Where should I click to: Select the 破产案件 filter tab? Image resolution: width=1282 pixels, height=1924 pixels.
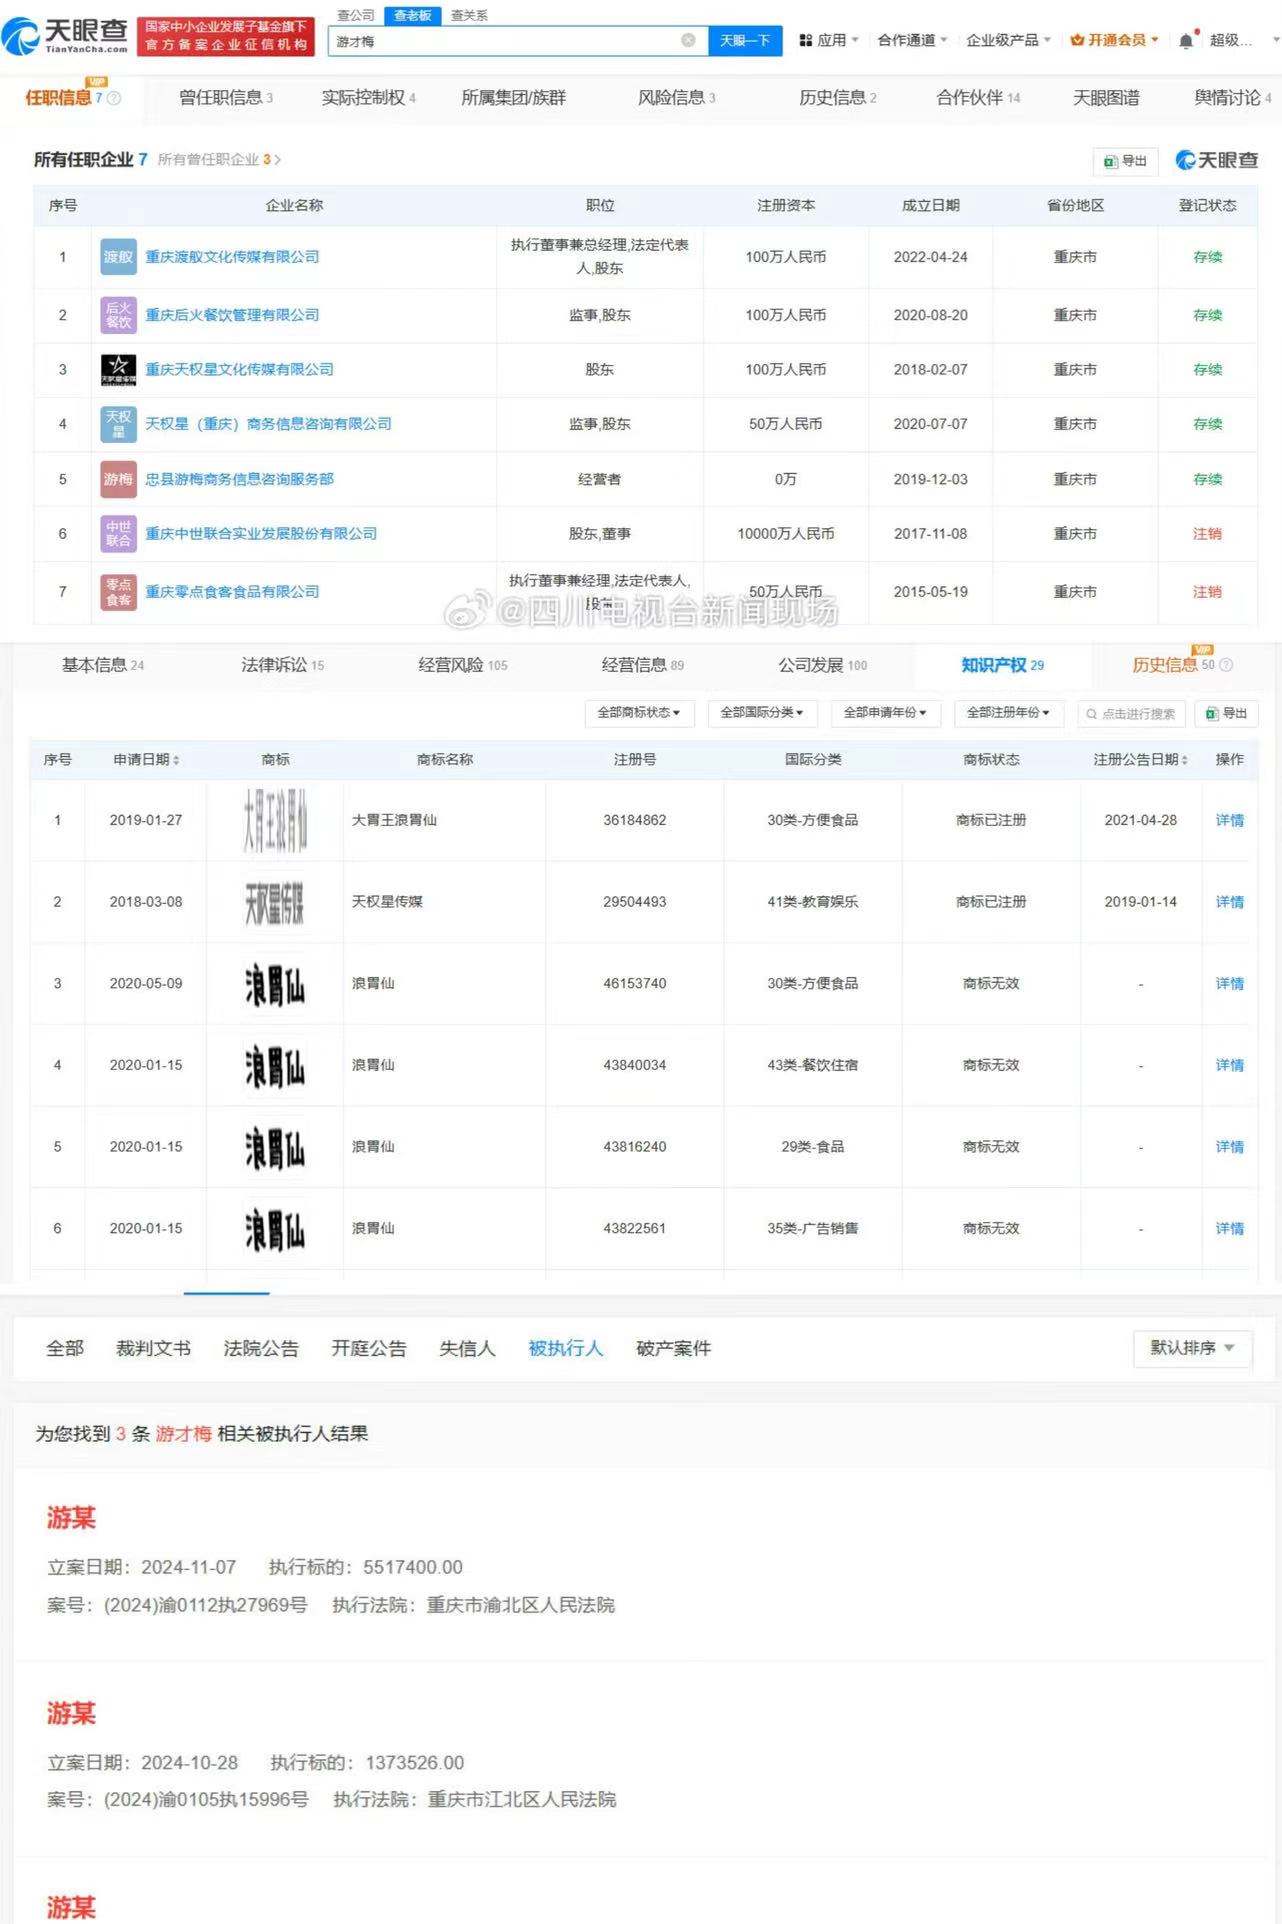click(x=673, y=1348)
